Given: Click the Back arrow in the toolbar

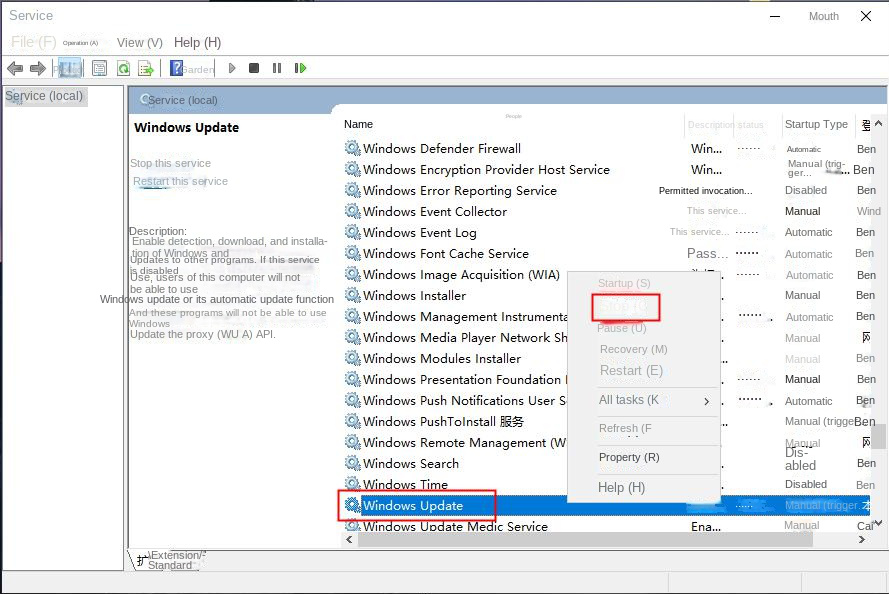Looking at the screenshot, I should 15,68.
